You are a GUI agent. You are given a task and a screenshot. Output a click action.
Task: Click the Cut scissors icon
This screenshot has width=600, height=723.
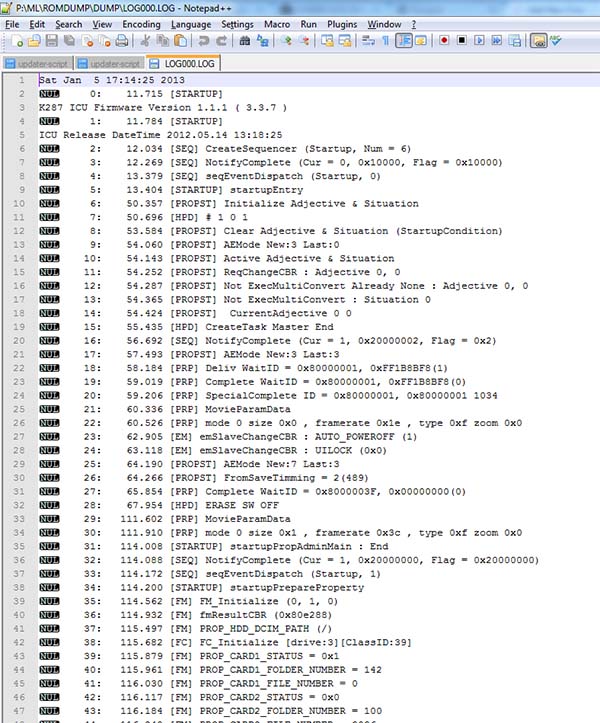[145, 41]
